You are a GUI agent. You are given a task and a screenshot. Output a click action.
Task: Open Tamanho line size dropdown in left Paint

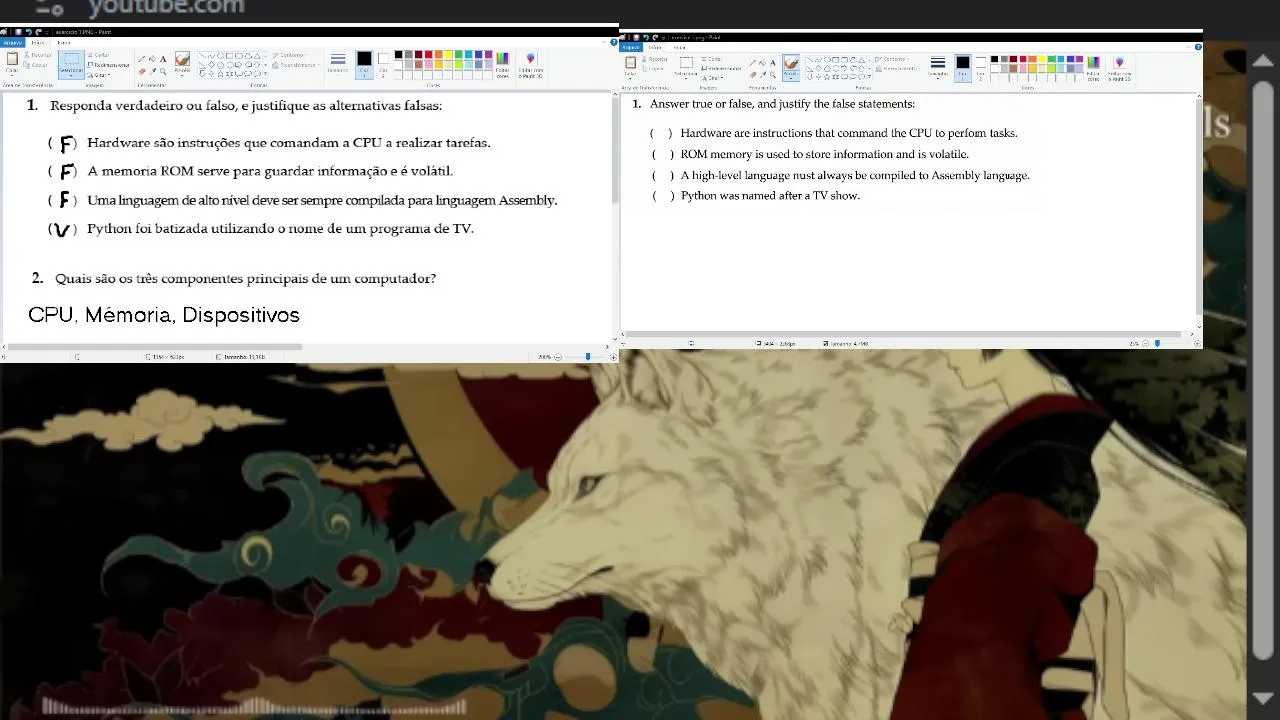point(338,64)
